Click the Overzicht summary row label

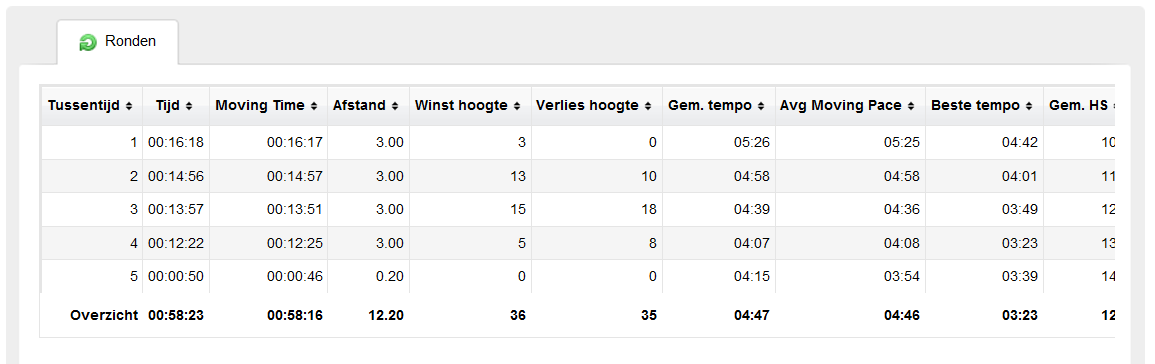tap(104, 315)
